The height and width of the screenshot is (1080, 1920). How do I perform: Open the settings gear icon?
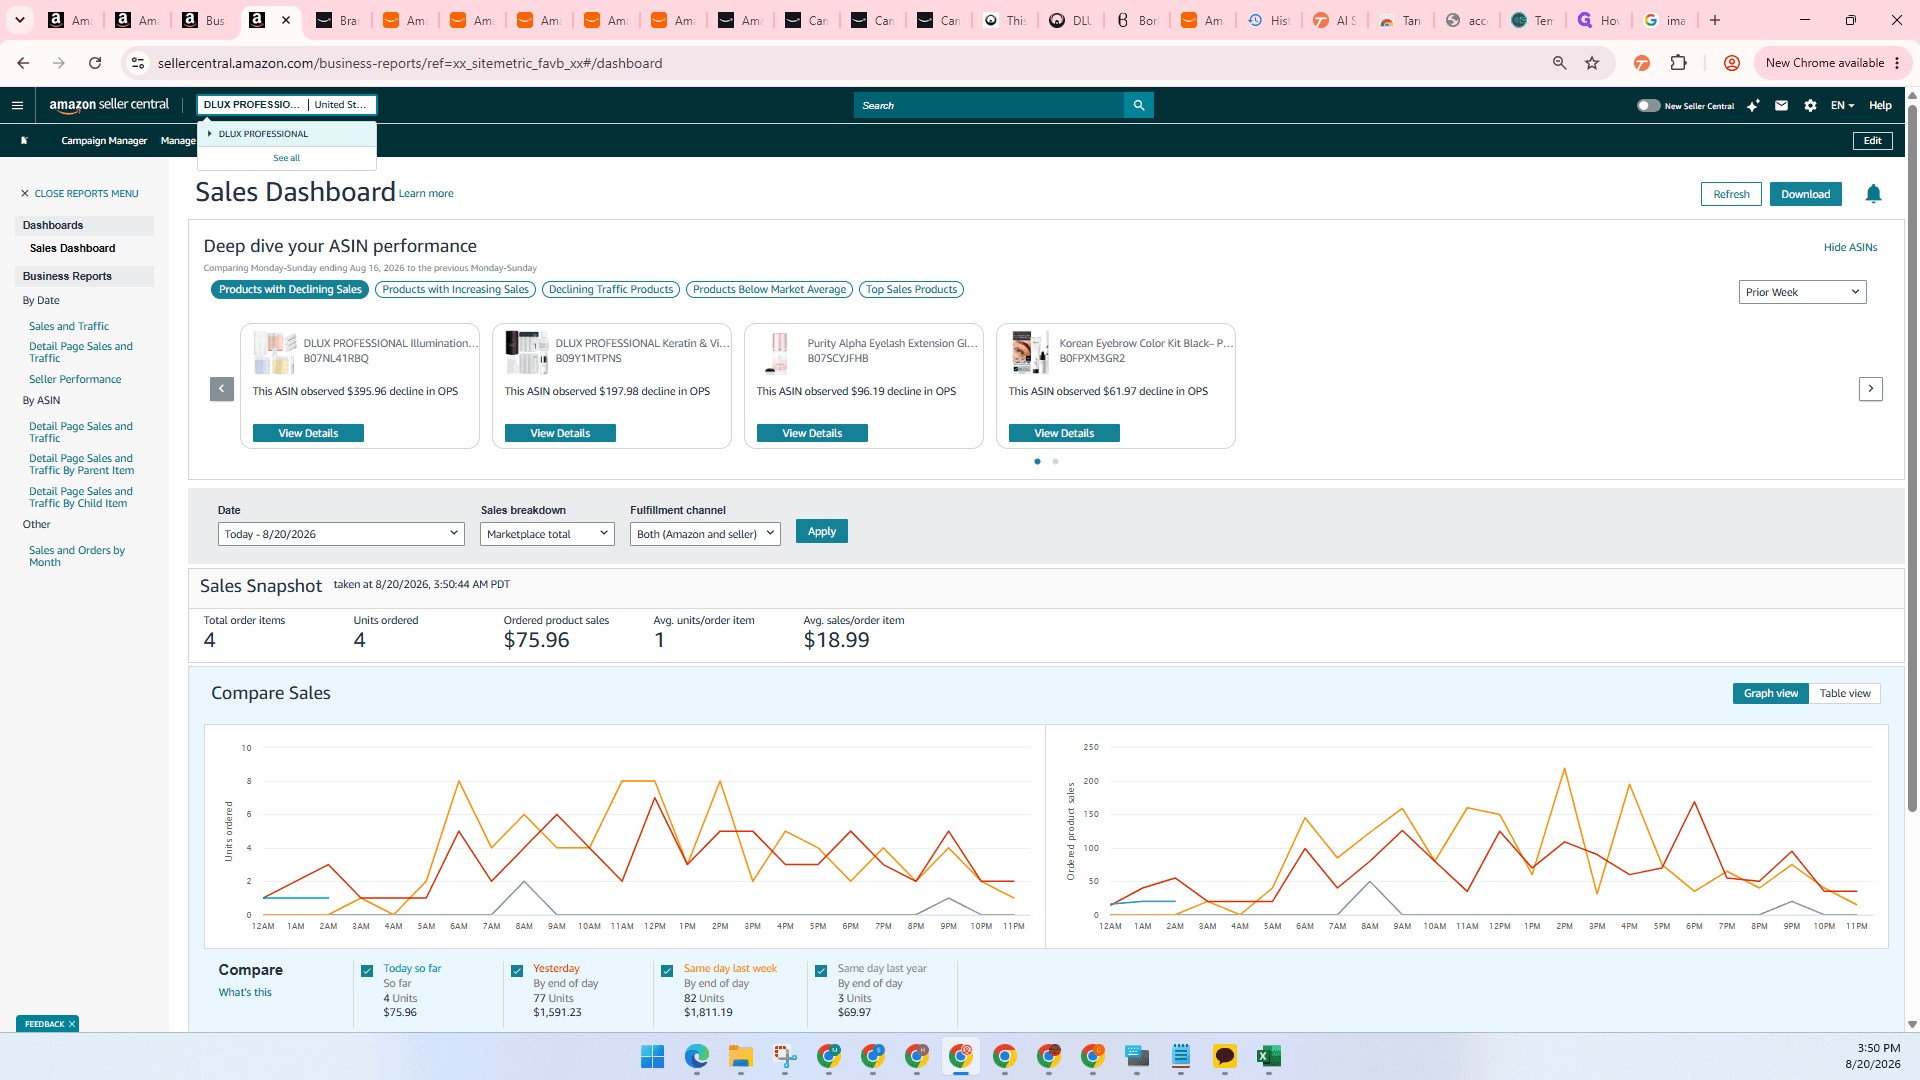coord(1810,105)
